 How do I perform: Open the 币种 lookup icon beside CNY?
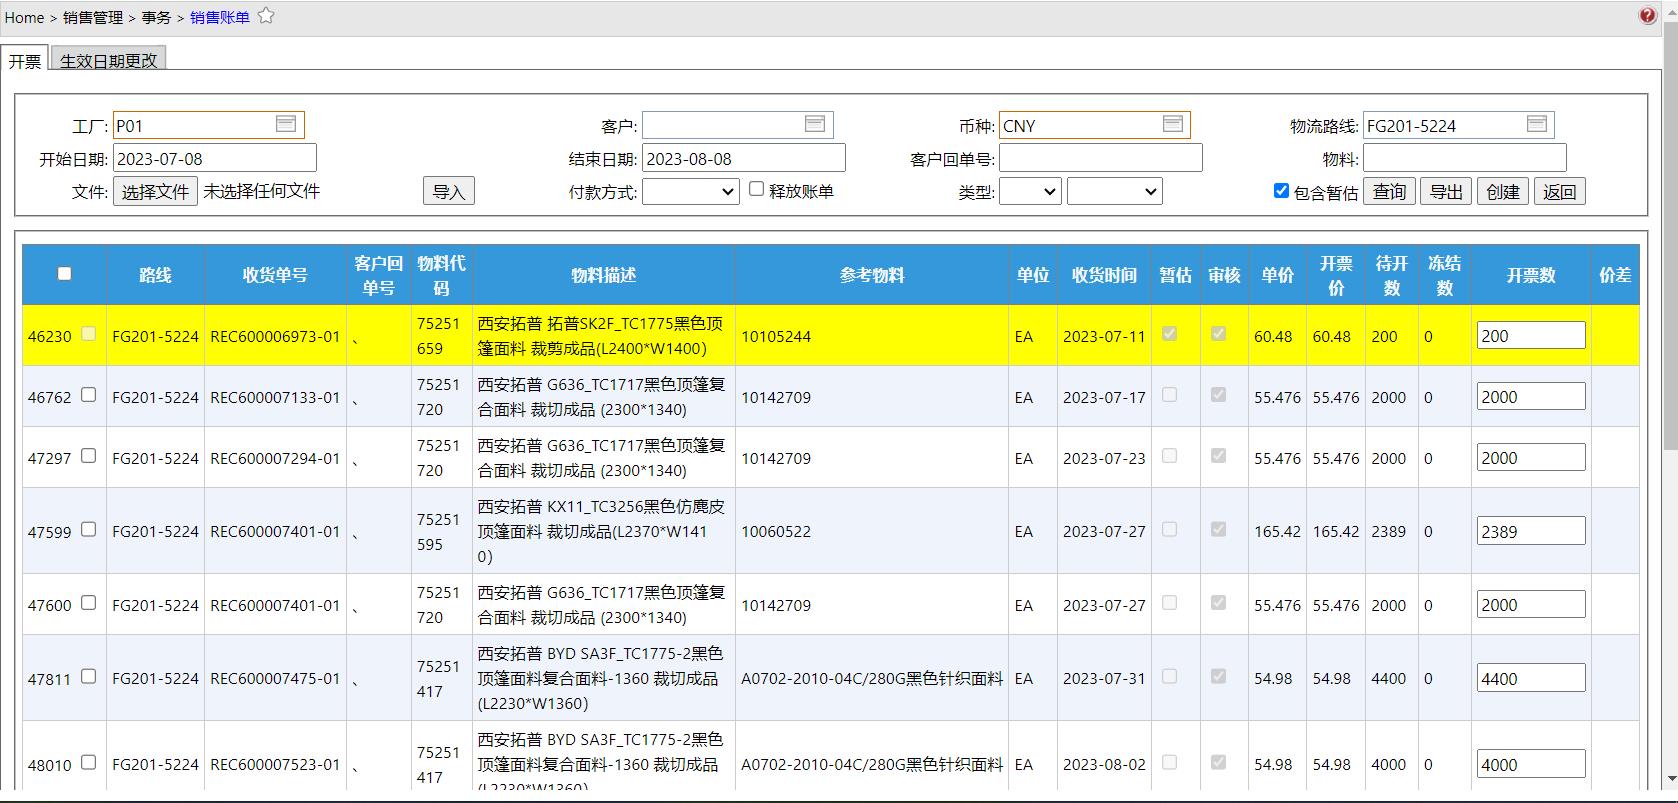tap(1173, 124)
